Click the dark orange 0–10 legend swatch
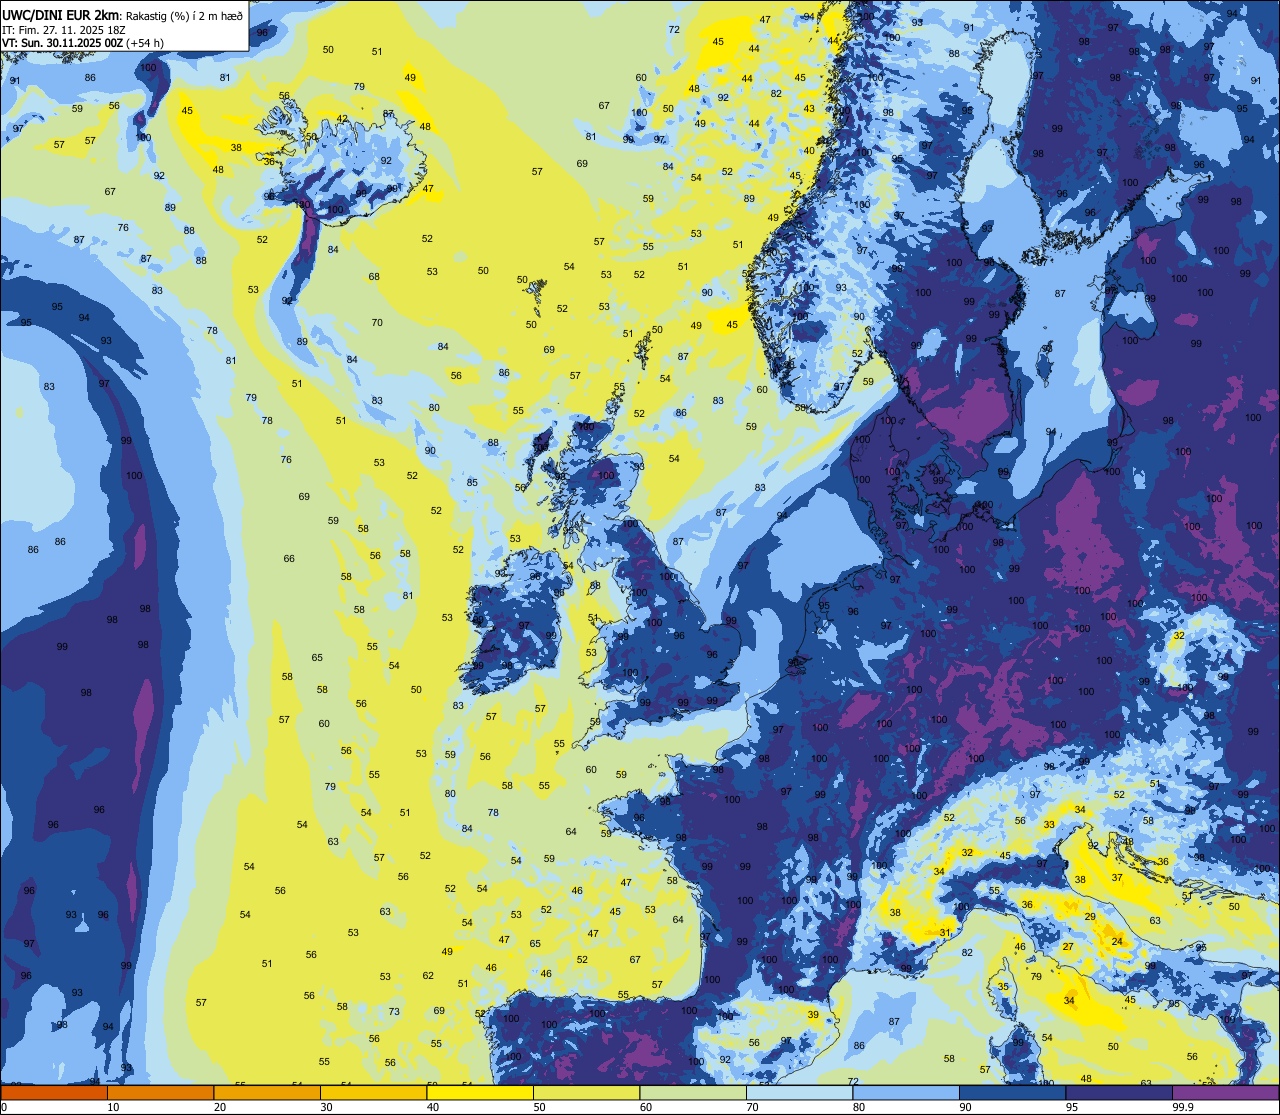Screen dimensions: 1280x1115 pos(54,1092)
